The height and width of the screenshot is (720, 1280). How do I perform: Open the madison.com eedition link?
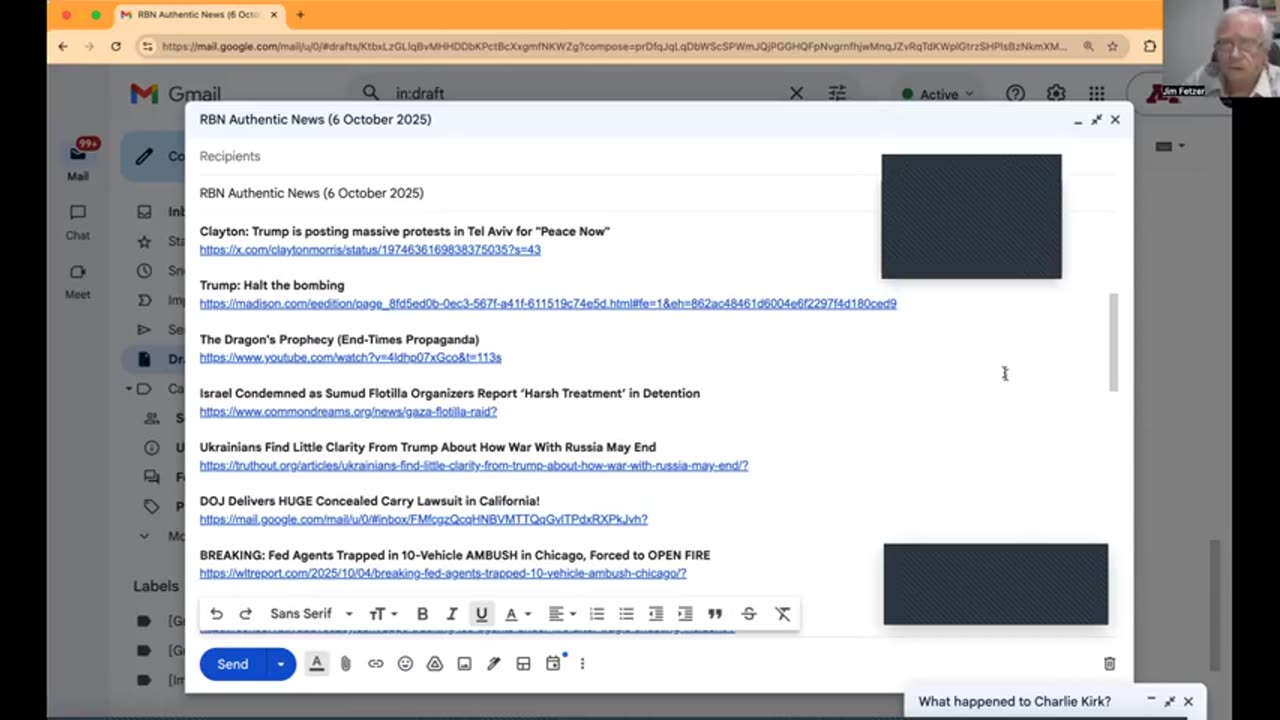(x=548, y=304)
